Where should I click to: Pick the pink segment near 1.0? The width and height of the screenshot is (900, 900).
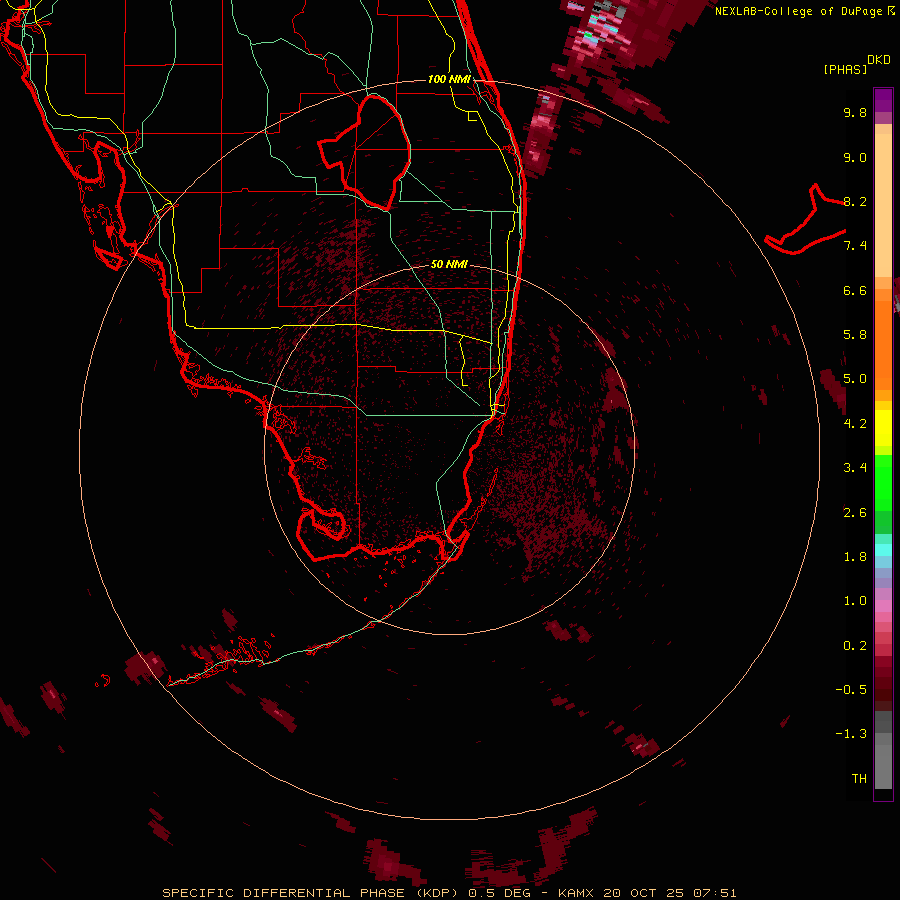click(883, 606)
